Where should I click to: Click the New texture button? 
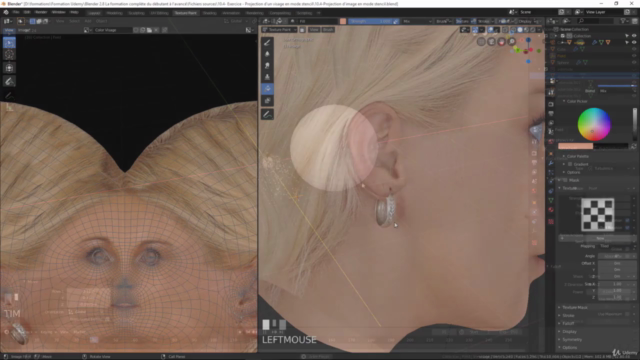point(600,238)
